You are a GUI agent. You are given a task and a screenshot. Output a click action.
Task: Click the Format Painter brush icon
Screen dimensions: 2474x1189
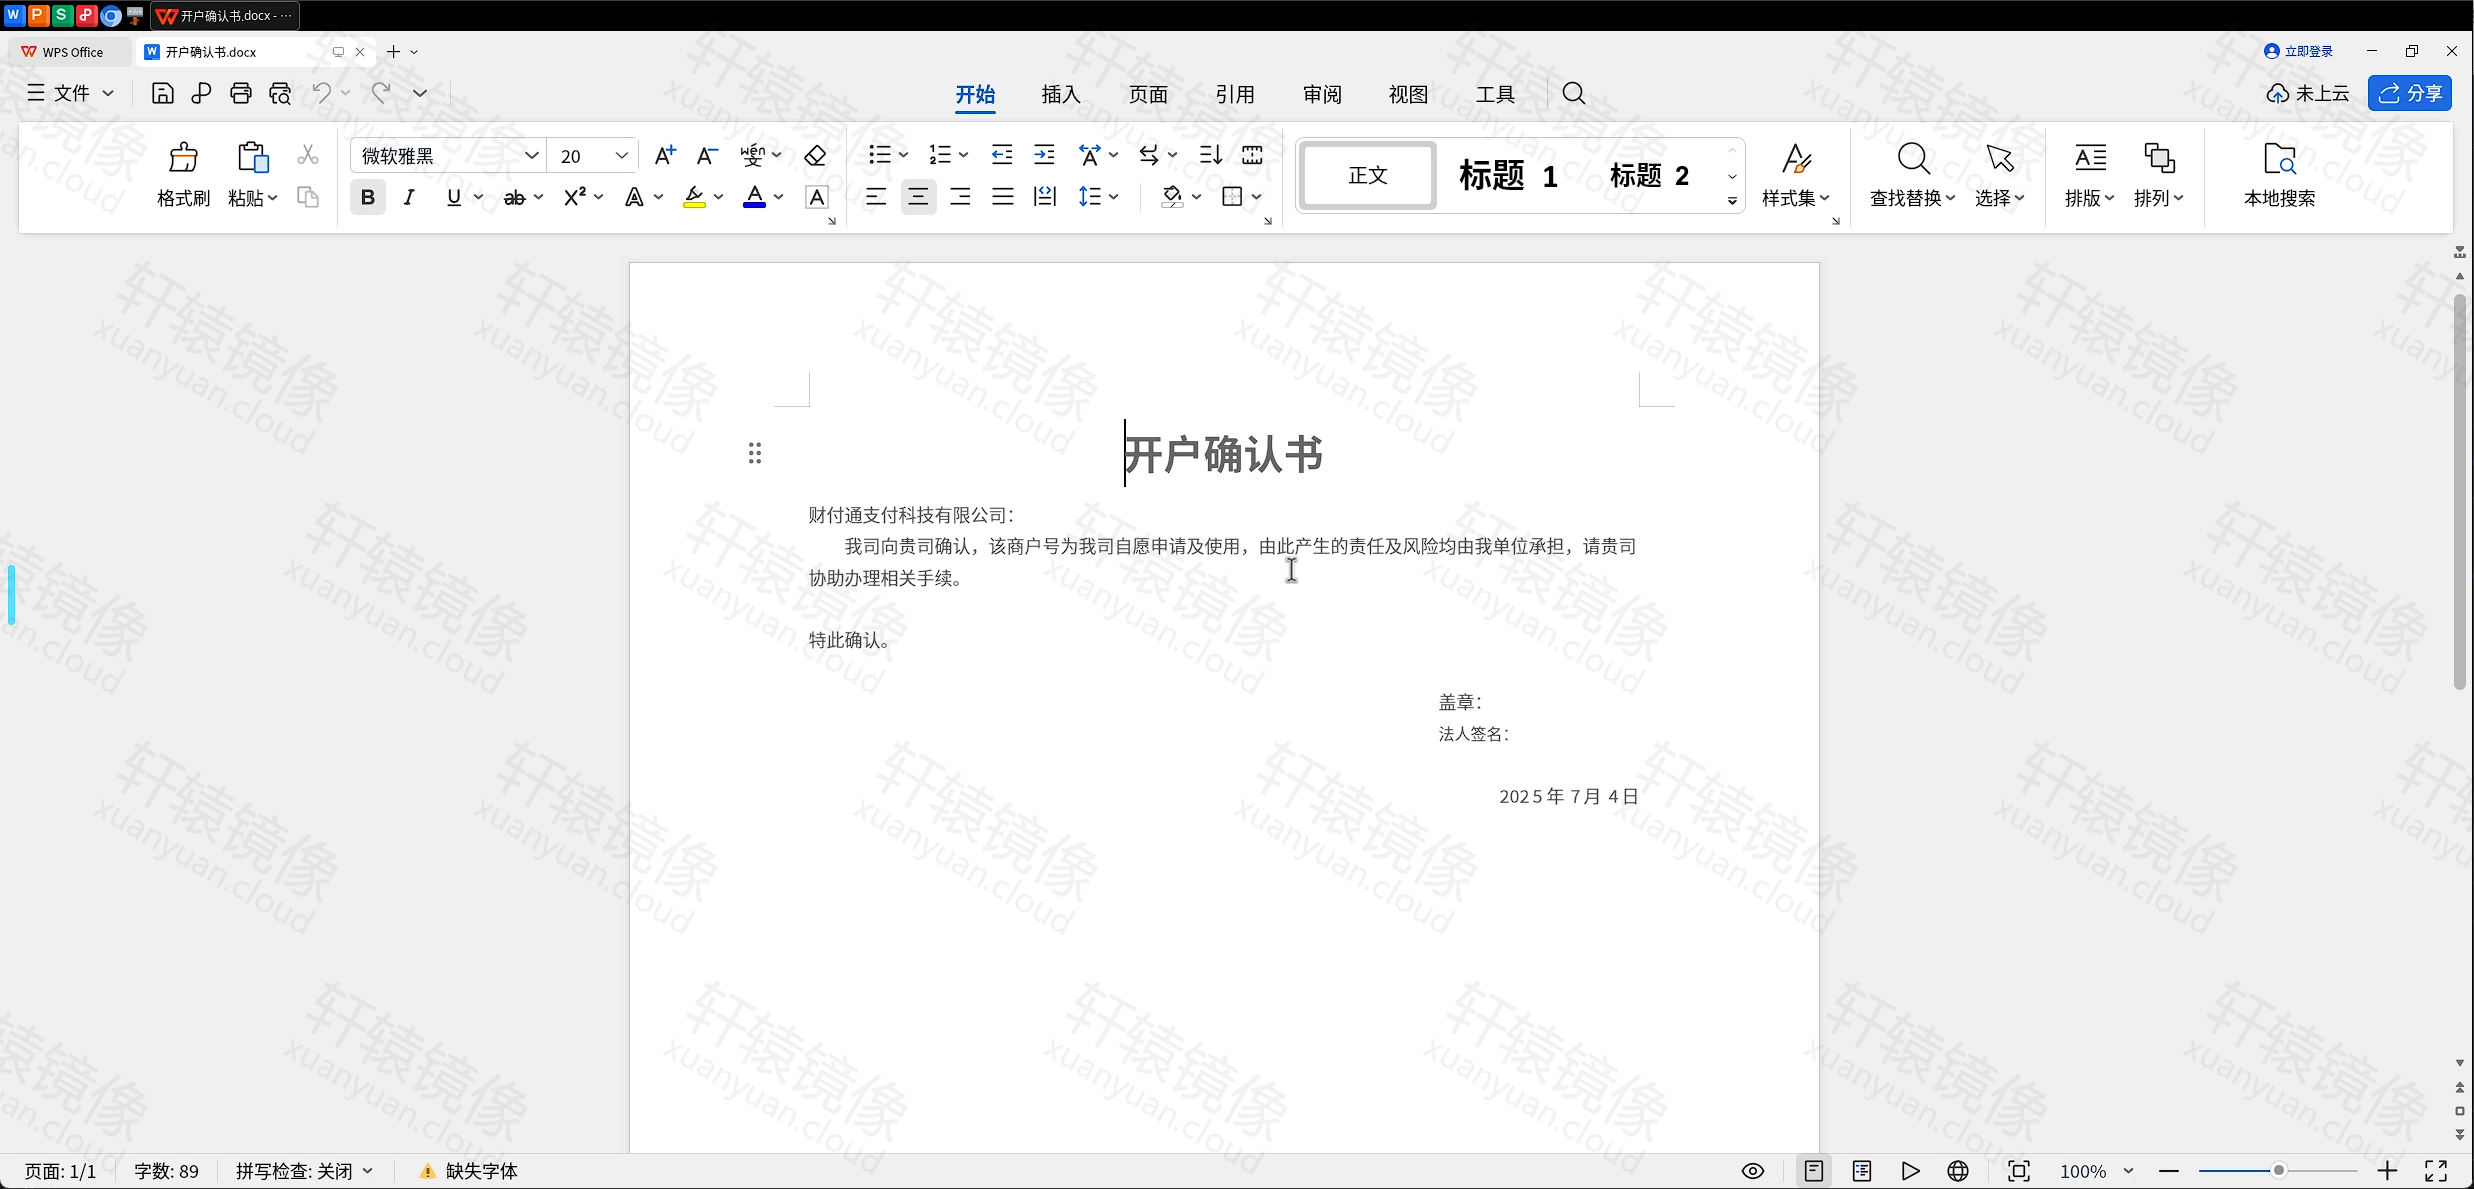pyautogui.click(x=183, y=158)
